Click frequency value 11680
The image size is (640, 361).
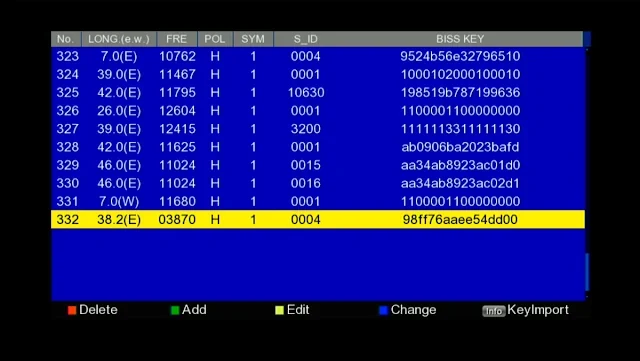177,201
